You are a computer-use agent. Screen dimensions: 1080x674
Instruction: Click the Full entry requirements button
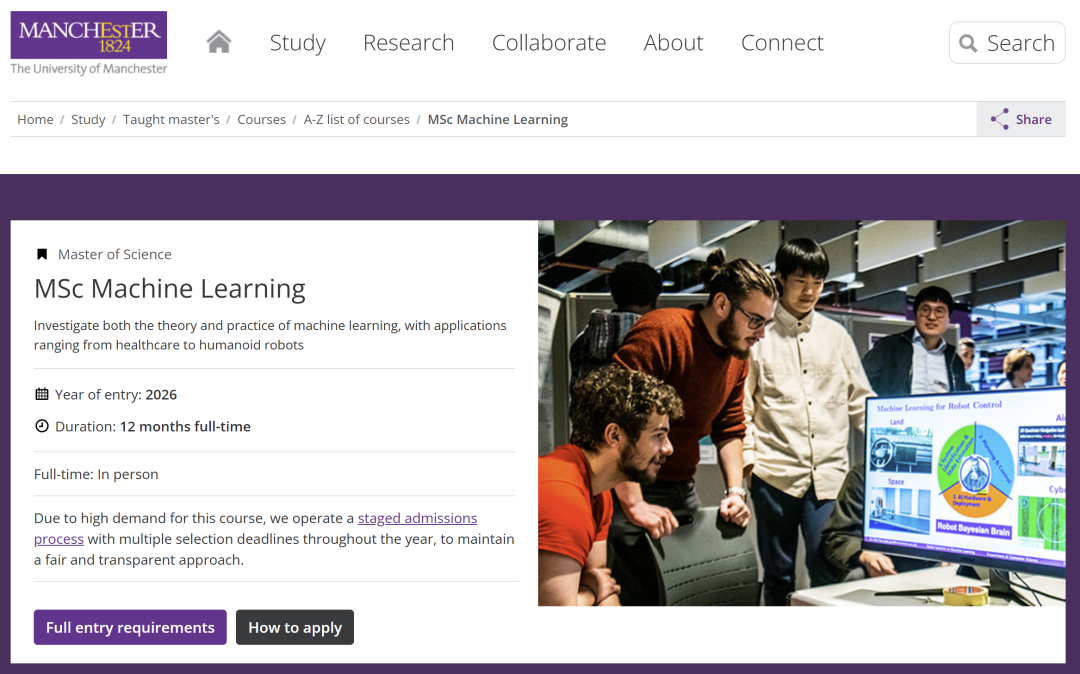point(130,627)
